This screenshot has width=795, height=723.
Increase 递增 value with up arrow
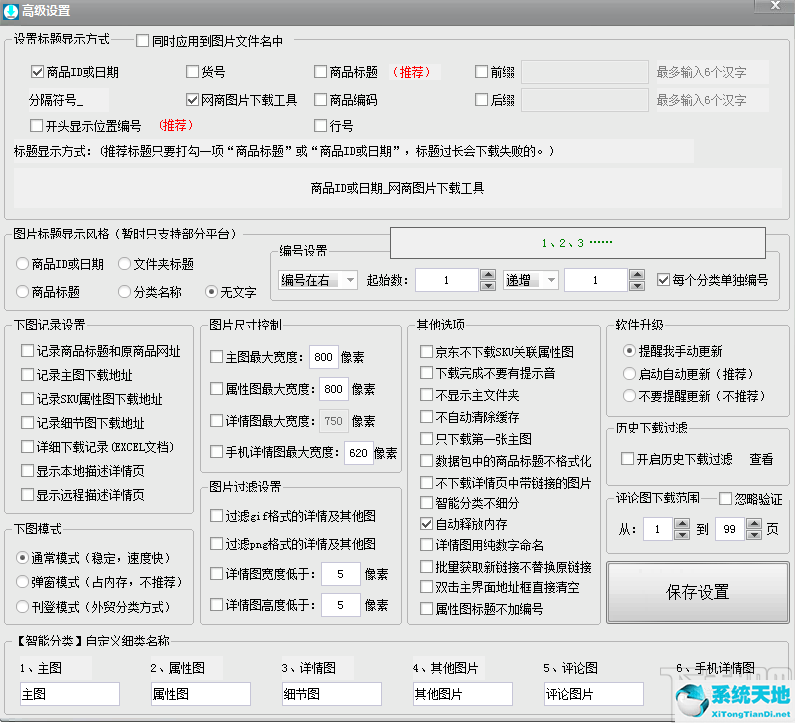click(637, 274)
